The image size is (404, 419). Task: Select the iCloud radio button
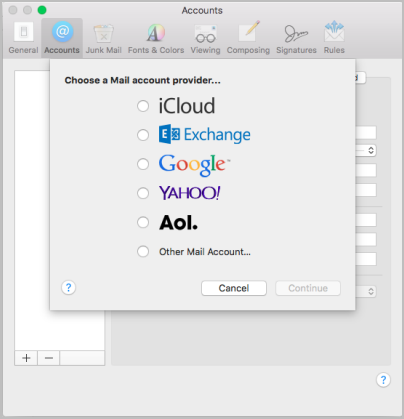[143, 106]
